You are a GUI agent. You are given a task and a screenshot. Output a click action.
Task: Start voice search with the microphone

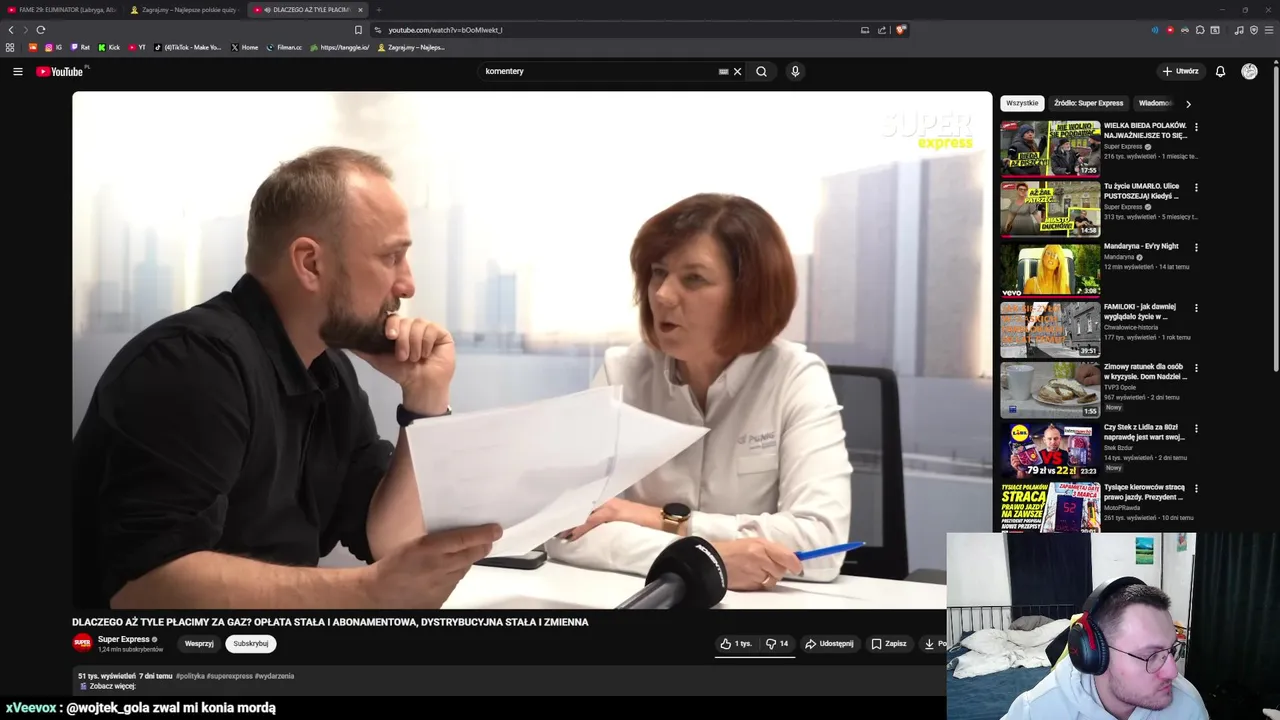point(795,71)
